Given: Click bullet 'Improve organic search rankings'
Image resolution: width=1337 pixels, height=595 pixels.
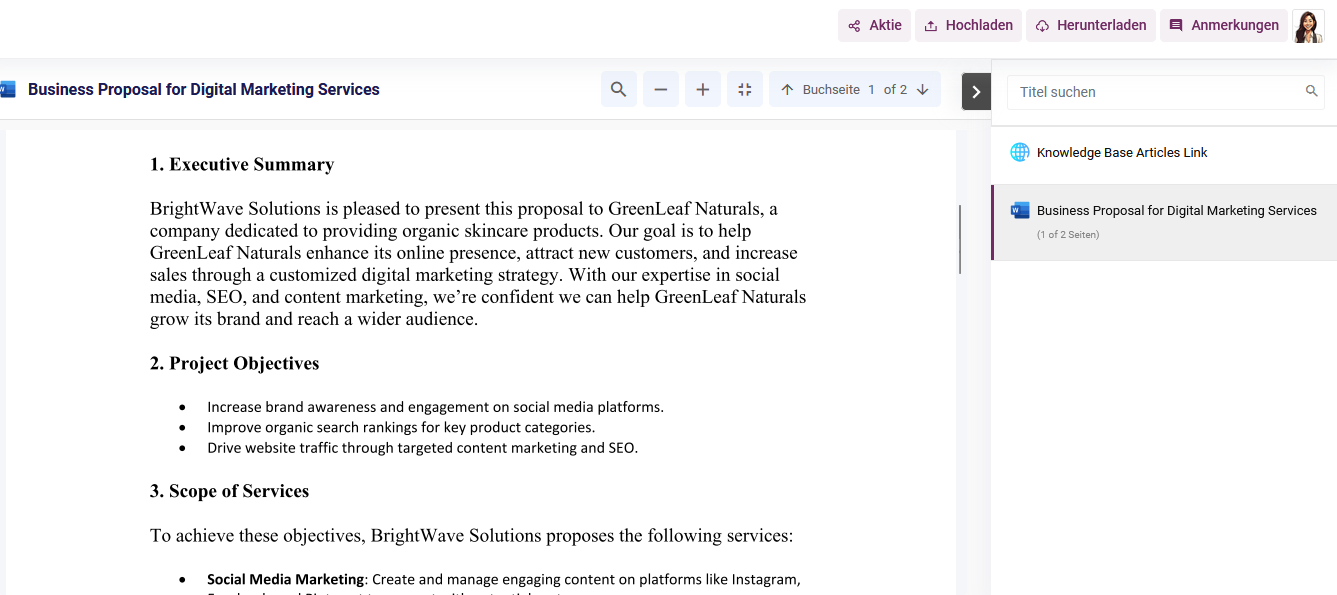Looking at the screenshot, I should [x=401, y=427].
